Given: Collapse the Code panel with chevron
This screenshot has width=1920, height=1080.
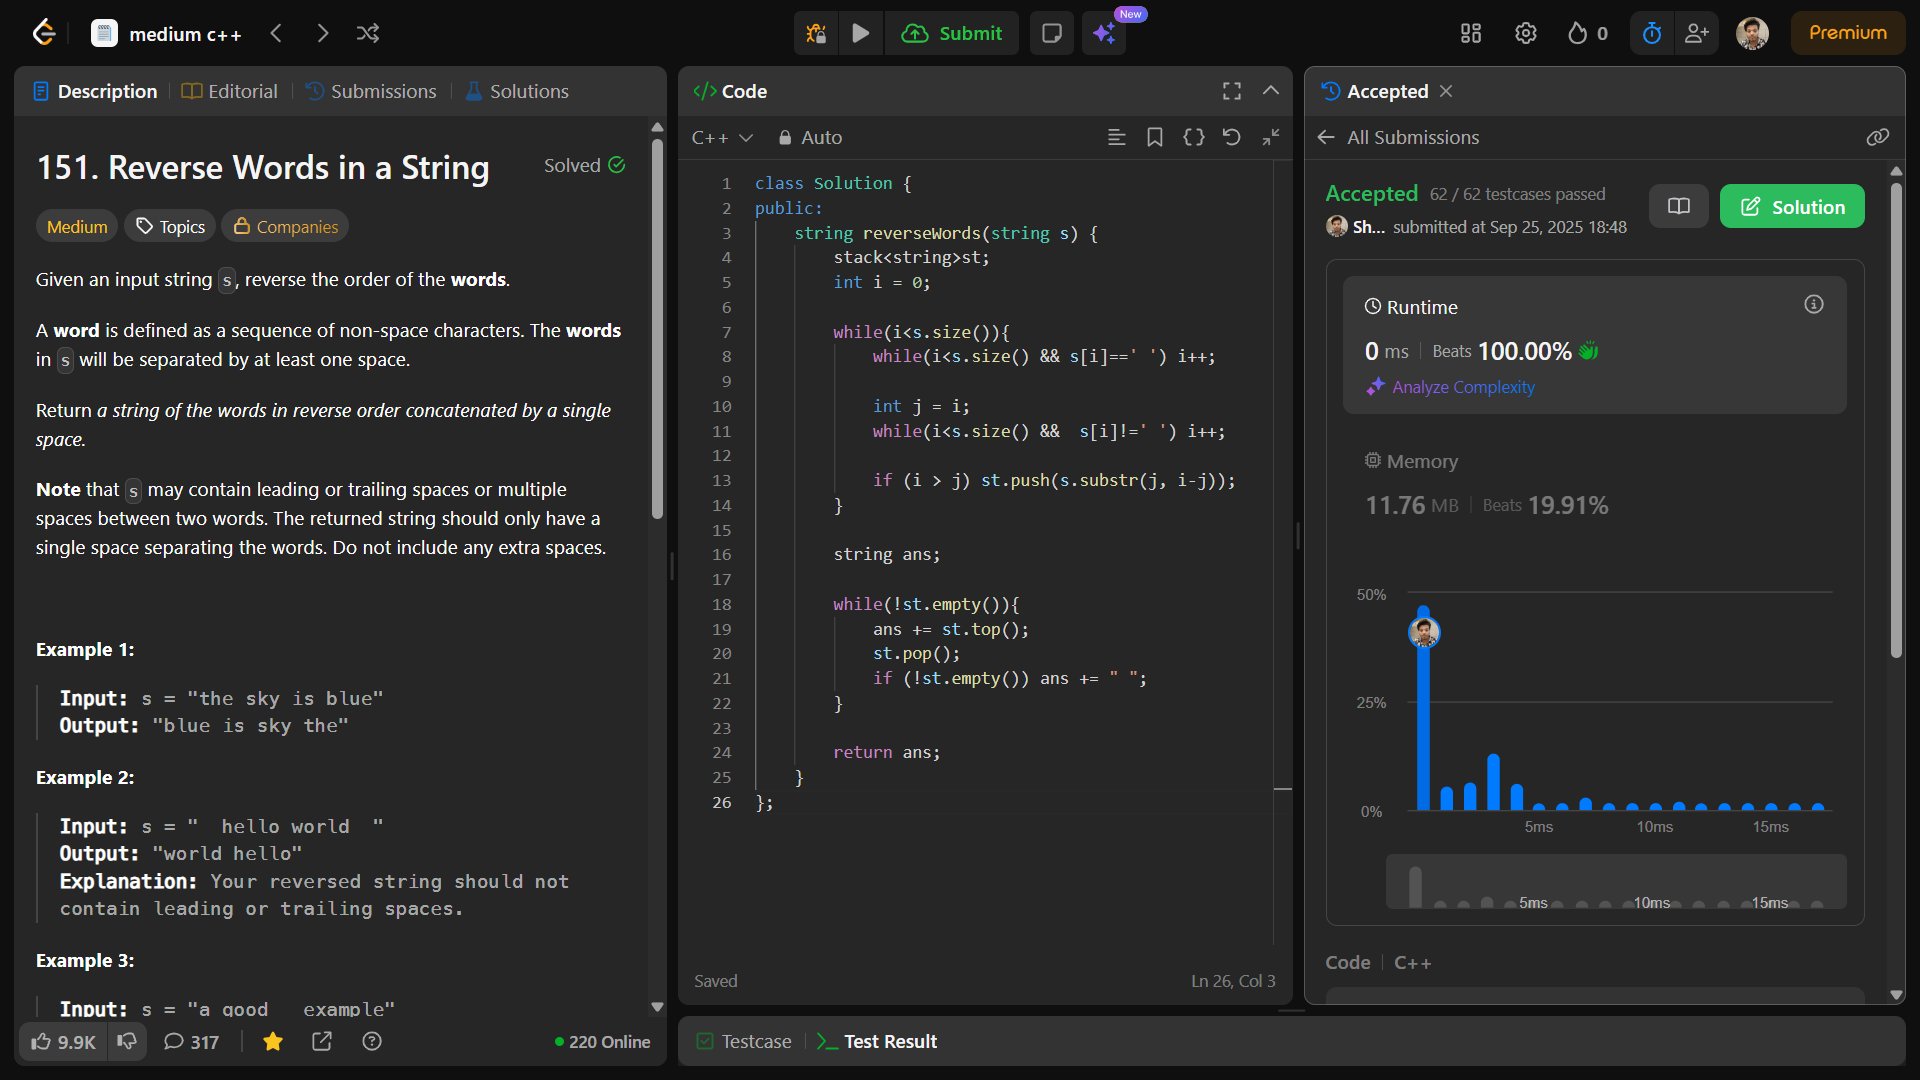Looking at the screenshot, I should [x=1270, y=91].
